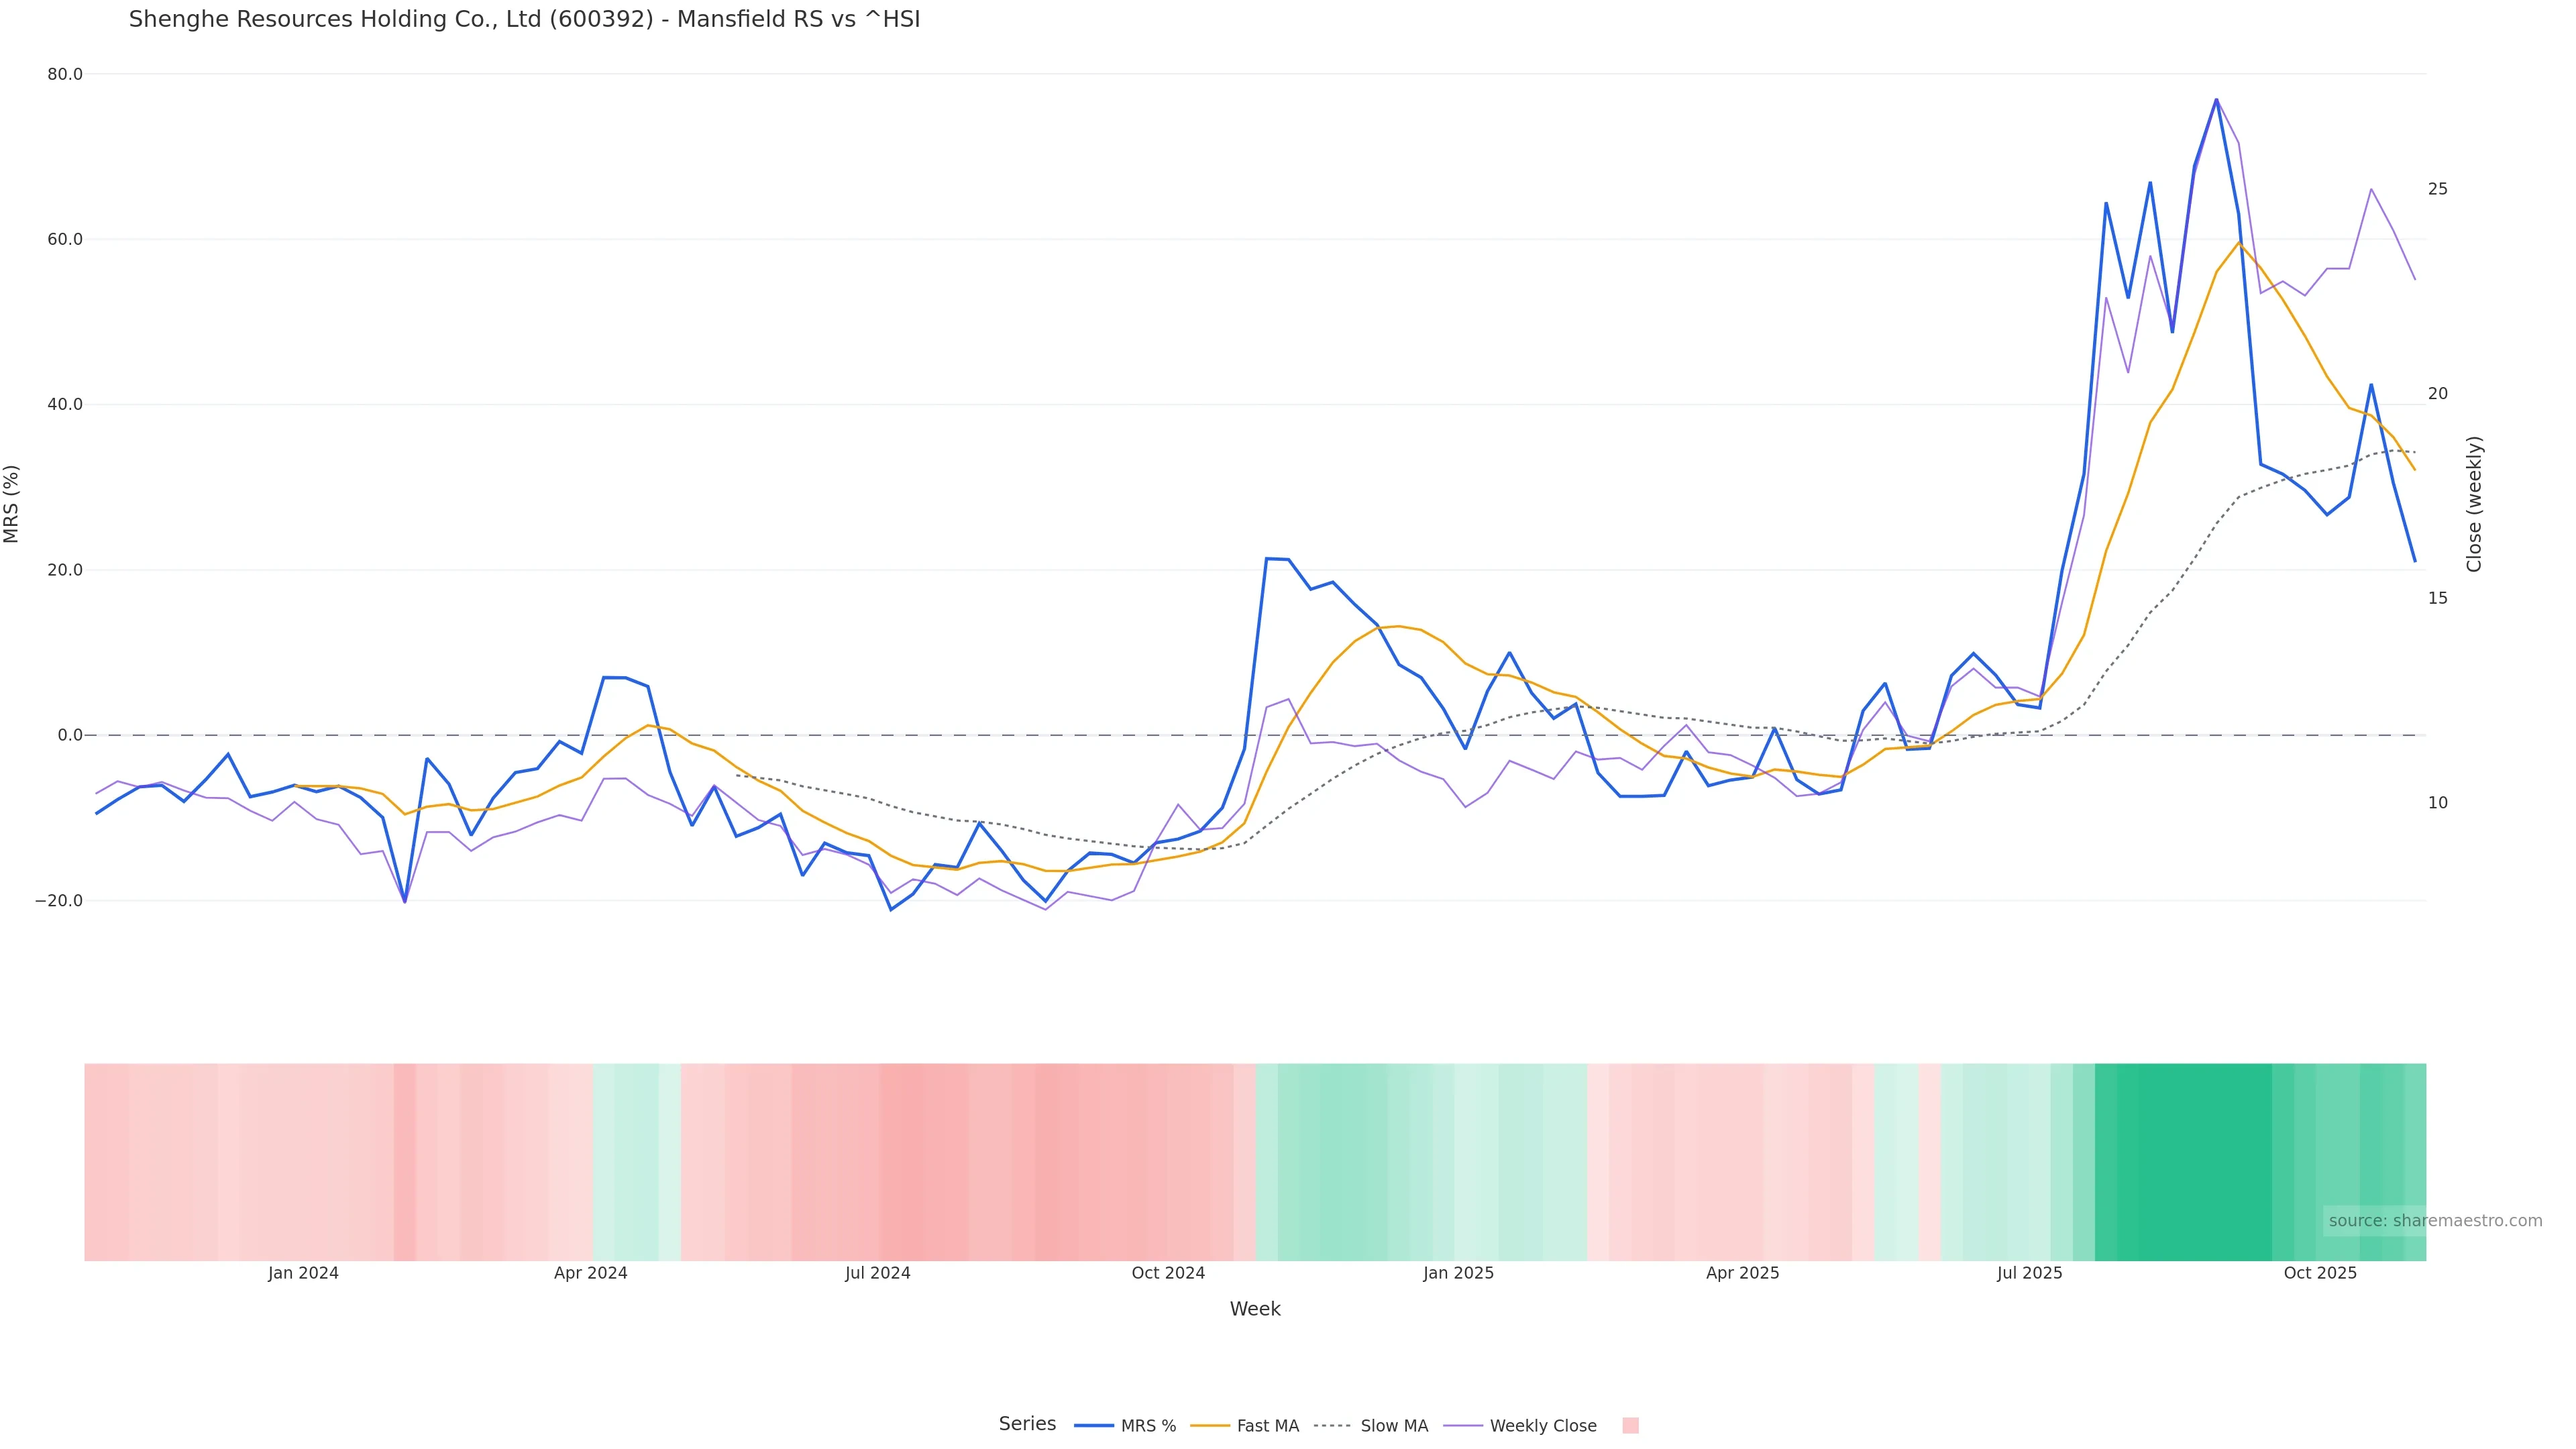Viewport: 2576px width, 1449px height.
Task: Click the Week axis title
Action: [x=1255, y=1309]
